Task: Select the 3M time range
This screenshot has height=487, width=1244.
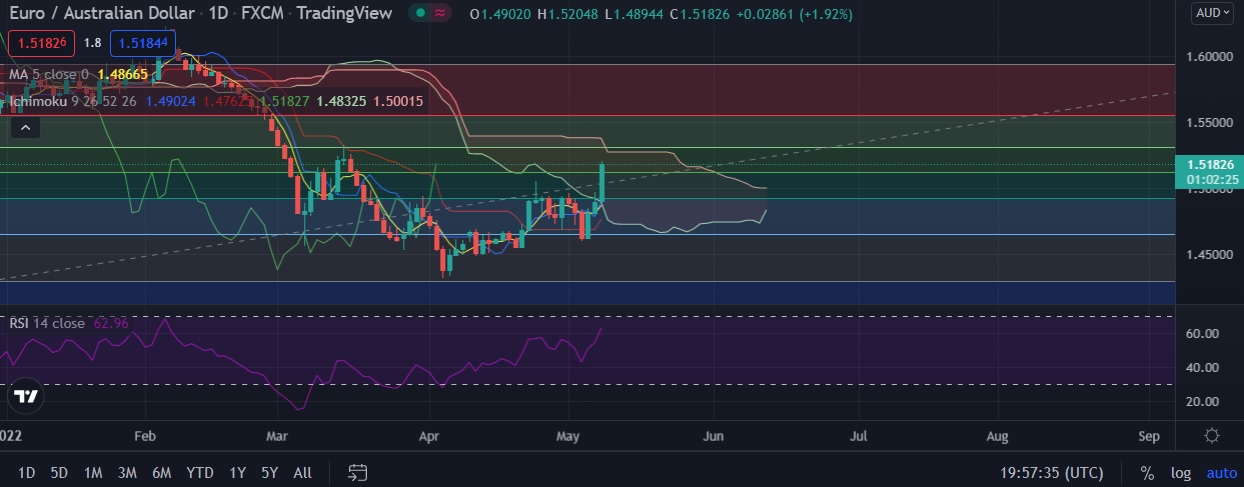Action: [x=127, y=473]
